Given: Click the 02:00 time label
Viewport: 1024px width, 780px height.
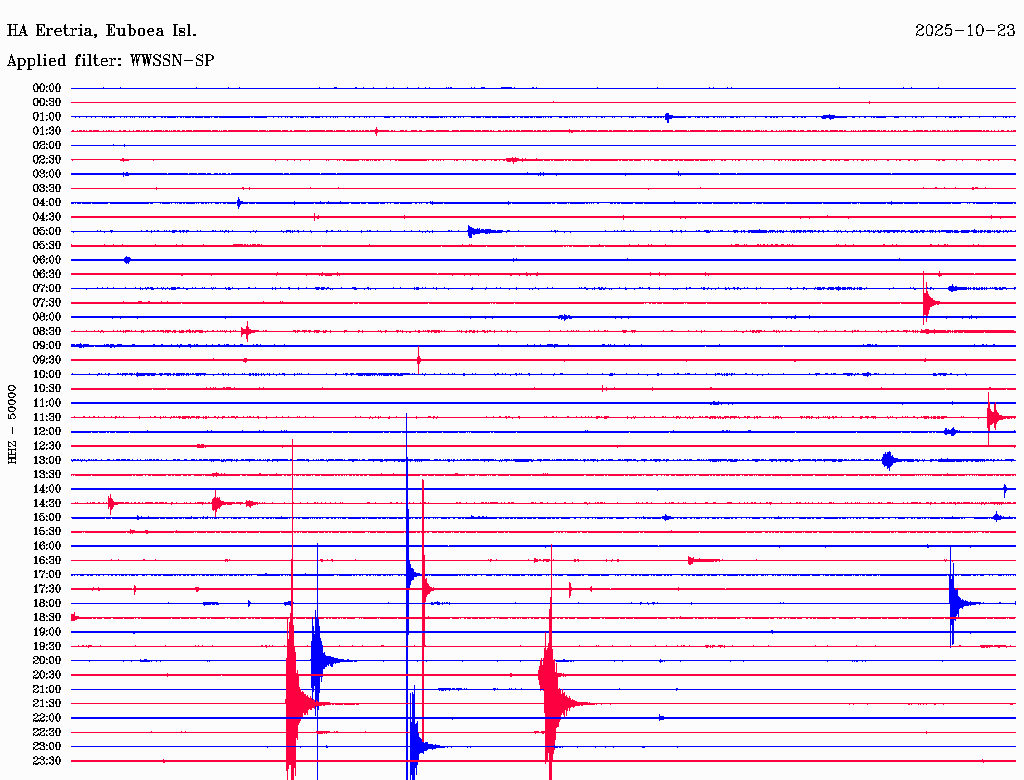Looking at the screenshot, I should (47, 146).
